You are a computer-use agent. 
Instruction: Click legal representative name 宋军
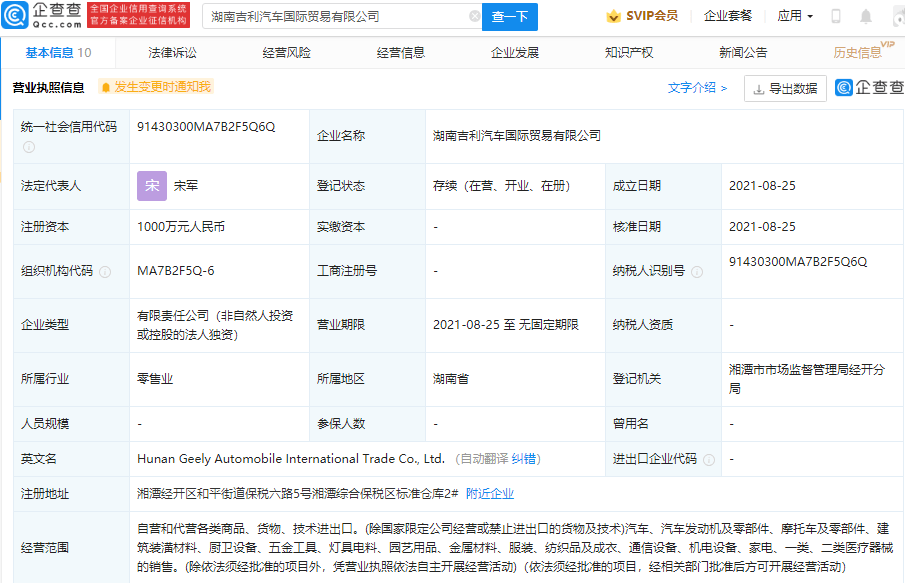pyautogui.click(x=186, y=186)
